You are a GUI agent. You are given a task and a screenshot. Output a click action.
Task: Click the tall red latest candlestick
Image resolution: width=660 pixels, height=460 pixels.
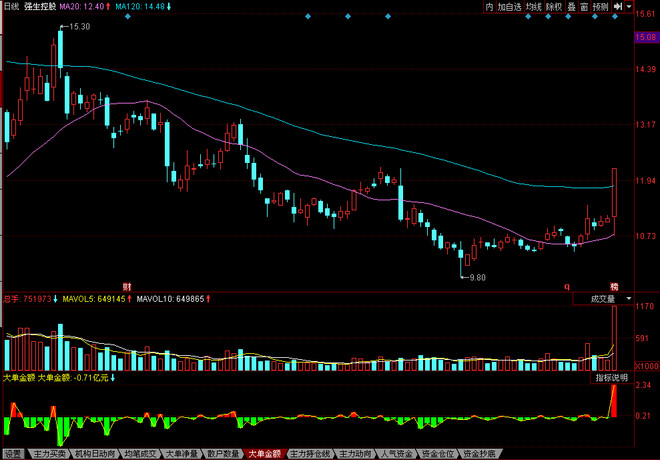[x=615, y=192]
